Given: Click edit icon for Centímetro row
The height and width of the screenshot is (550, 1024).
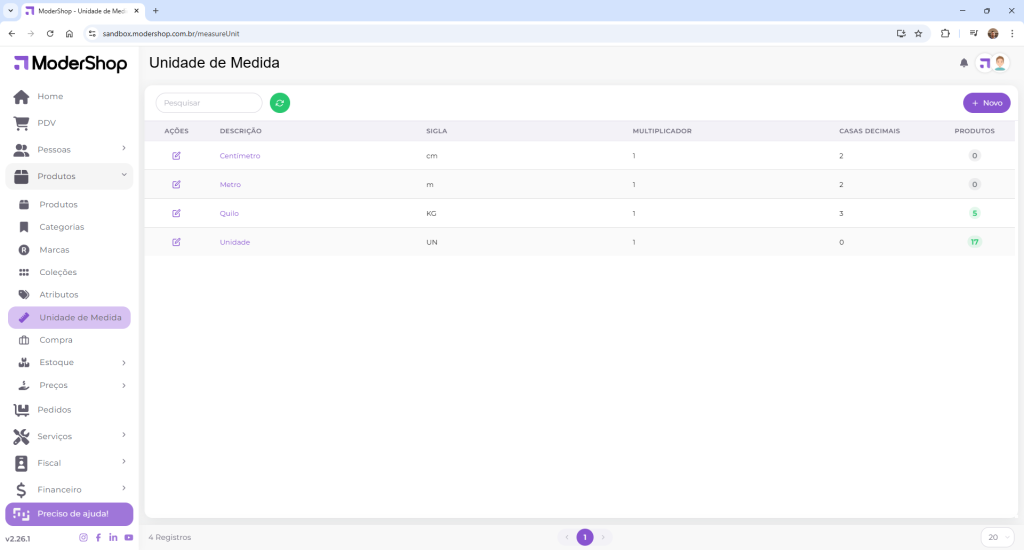Looking at the screenshot, I should (x=177, y=156).
